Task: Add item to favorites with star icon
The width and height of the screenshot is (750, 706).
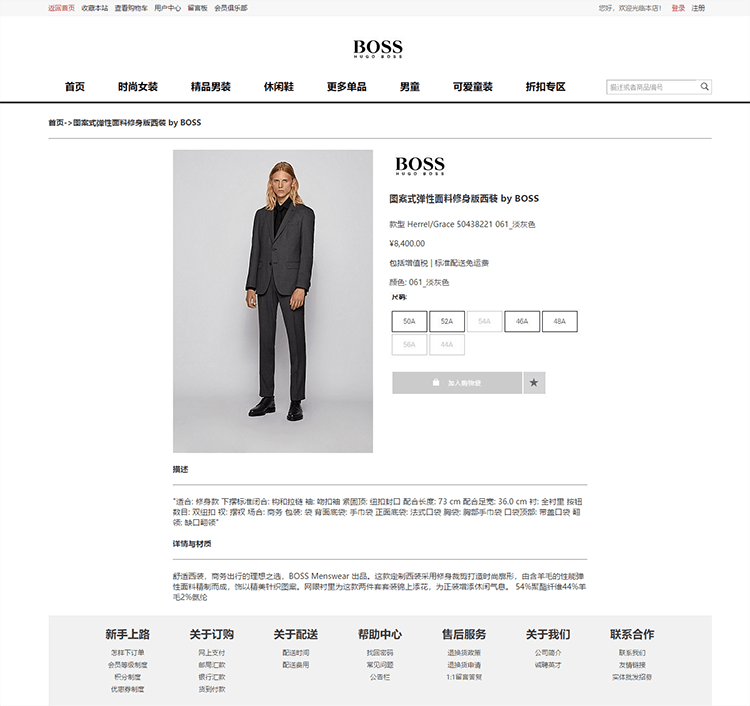Action: pos(534,383)
